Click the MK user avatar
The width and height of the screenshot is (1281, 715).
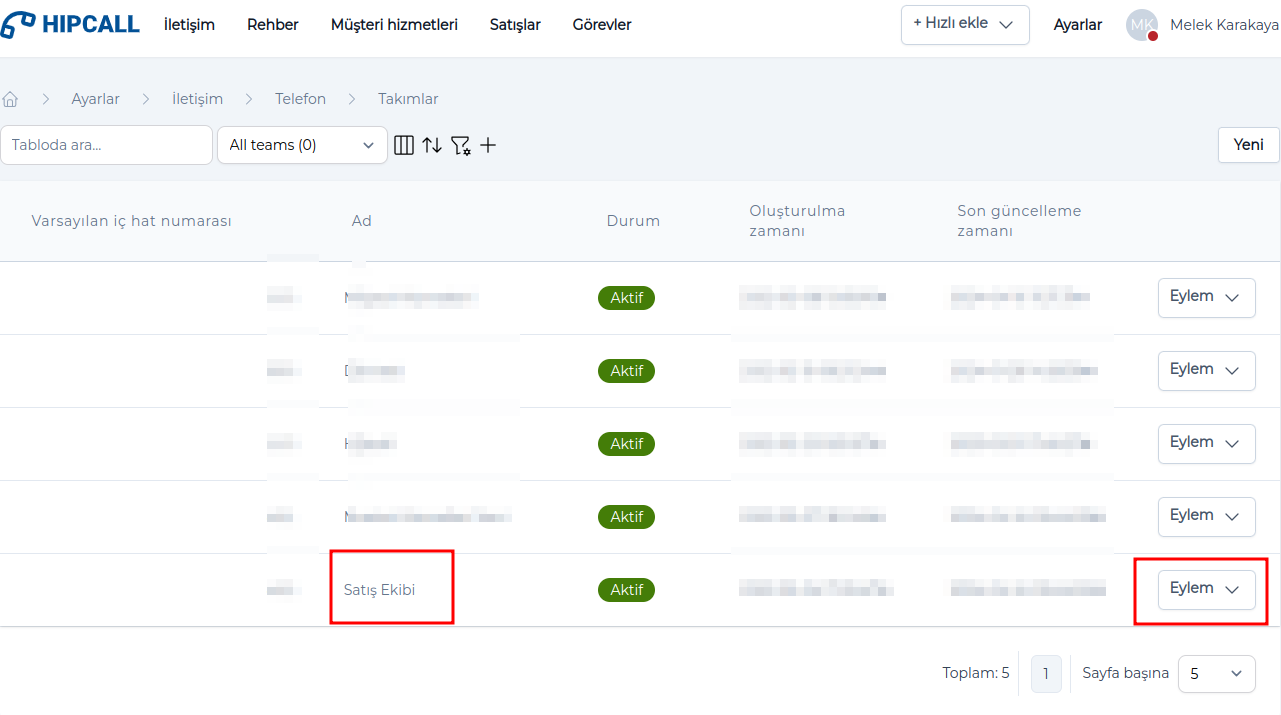(x=1142, y=25)
